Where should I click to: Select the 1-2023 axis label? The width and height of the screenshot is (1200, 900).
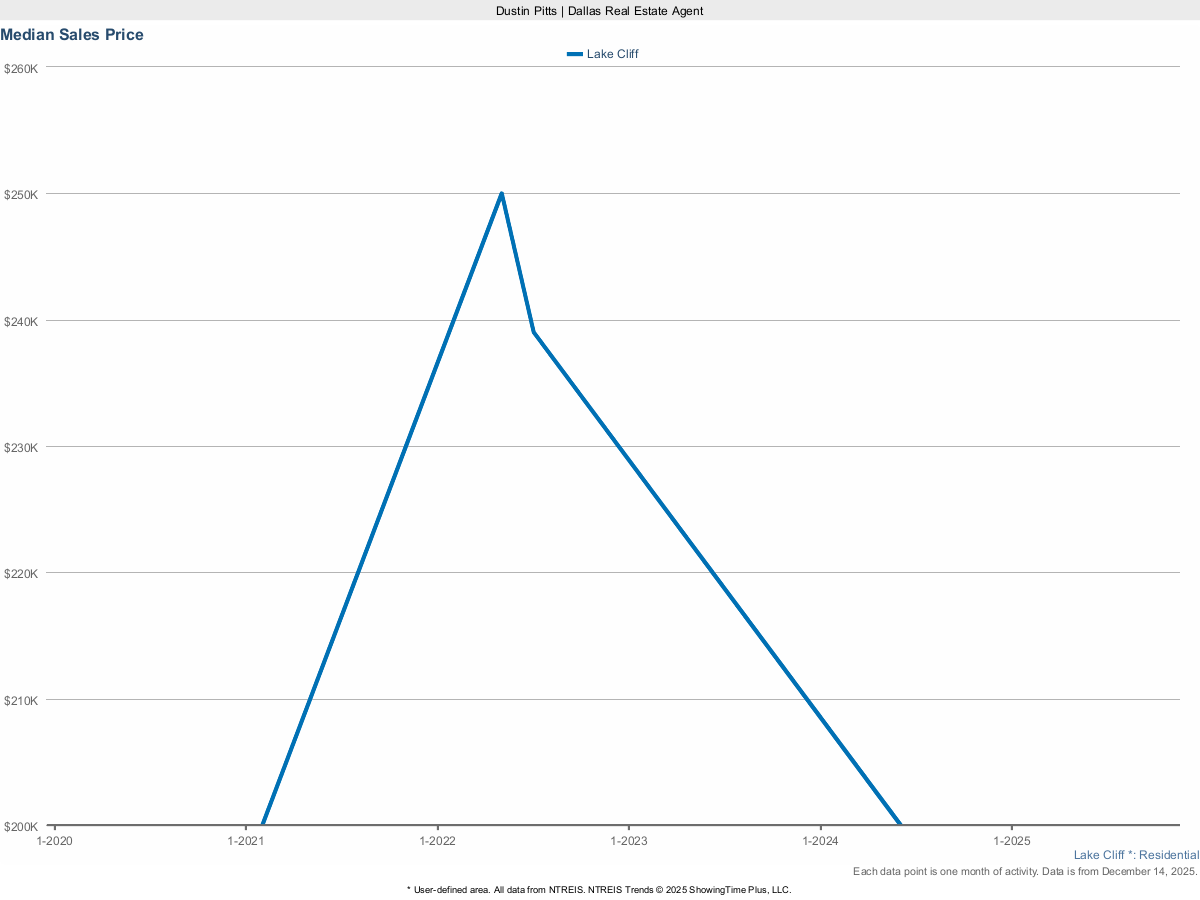point(628,841)
